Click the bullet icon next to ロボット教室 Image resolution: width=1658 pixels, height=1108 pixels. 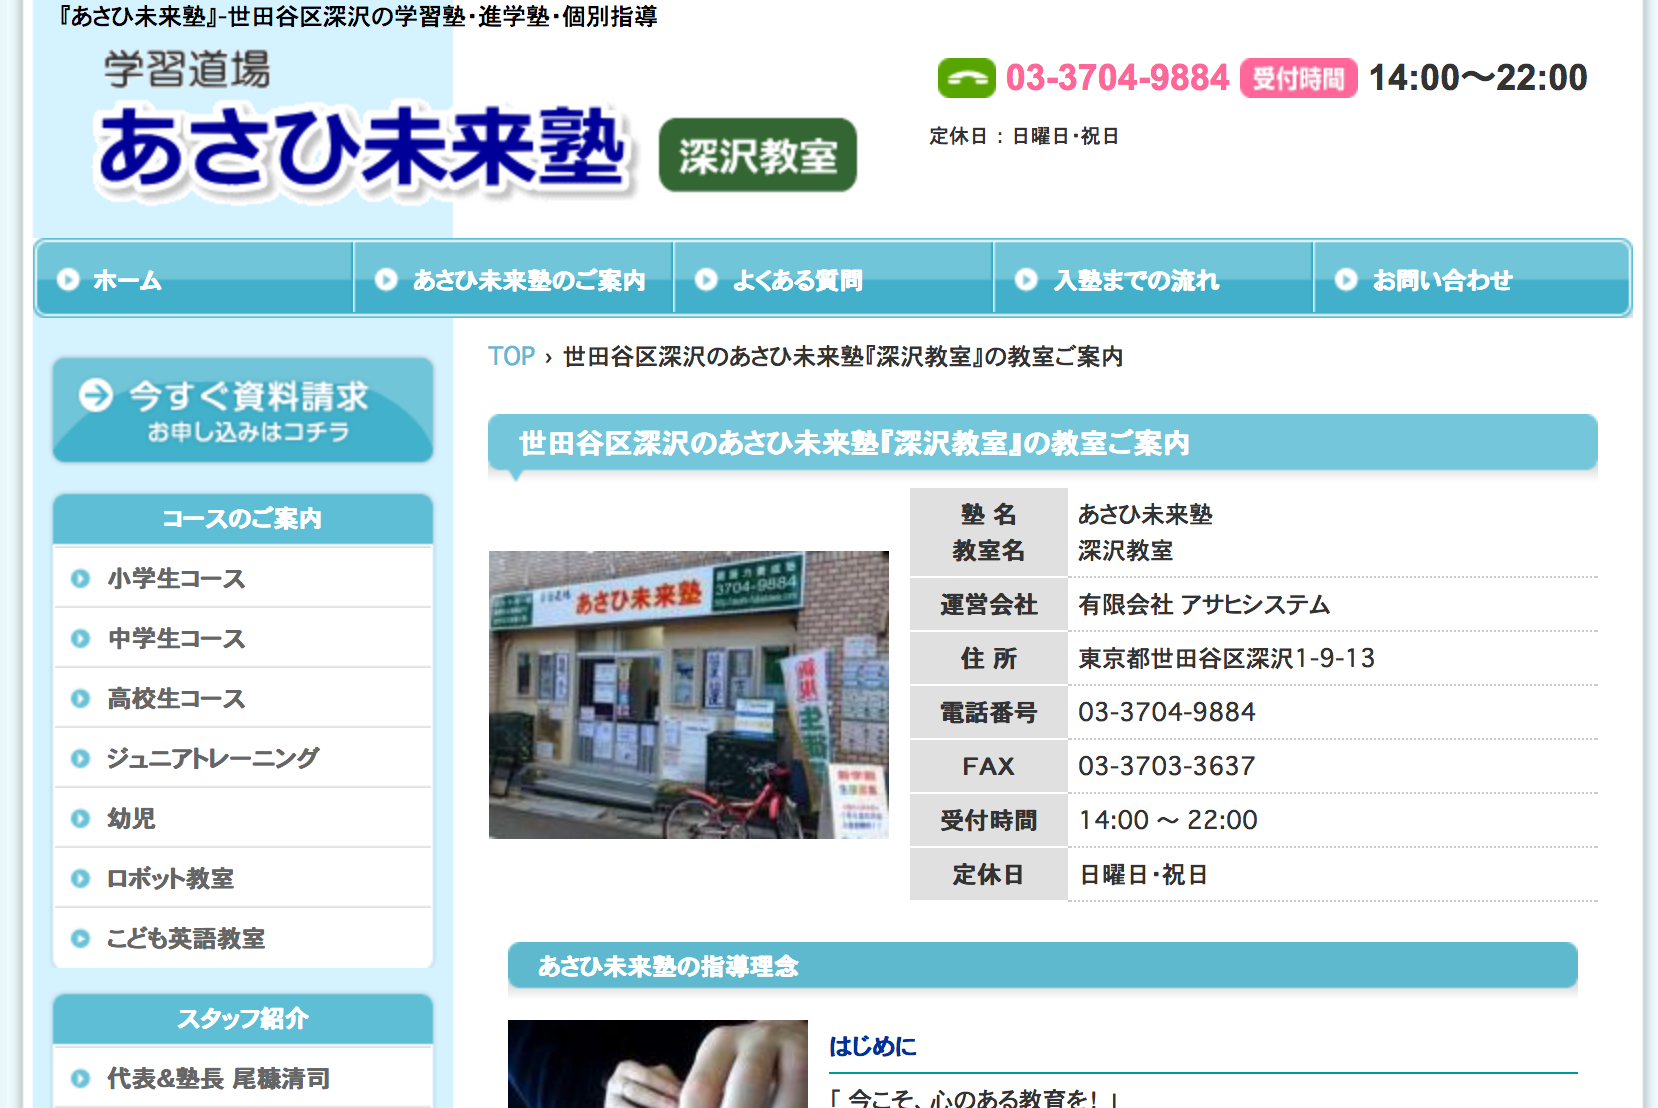[80, 879]
